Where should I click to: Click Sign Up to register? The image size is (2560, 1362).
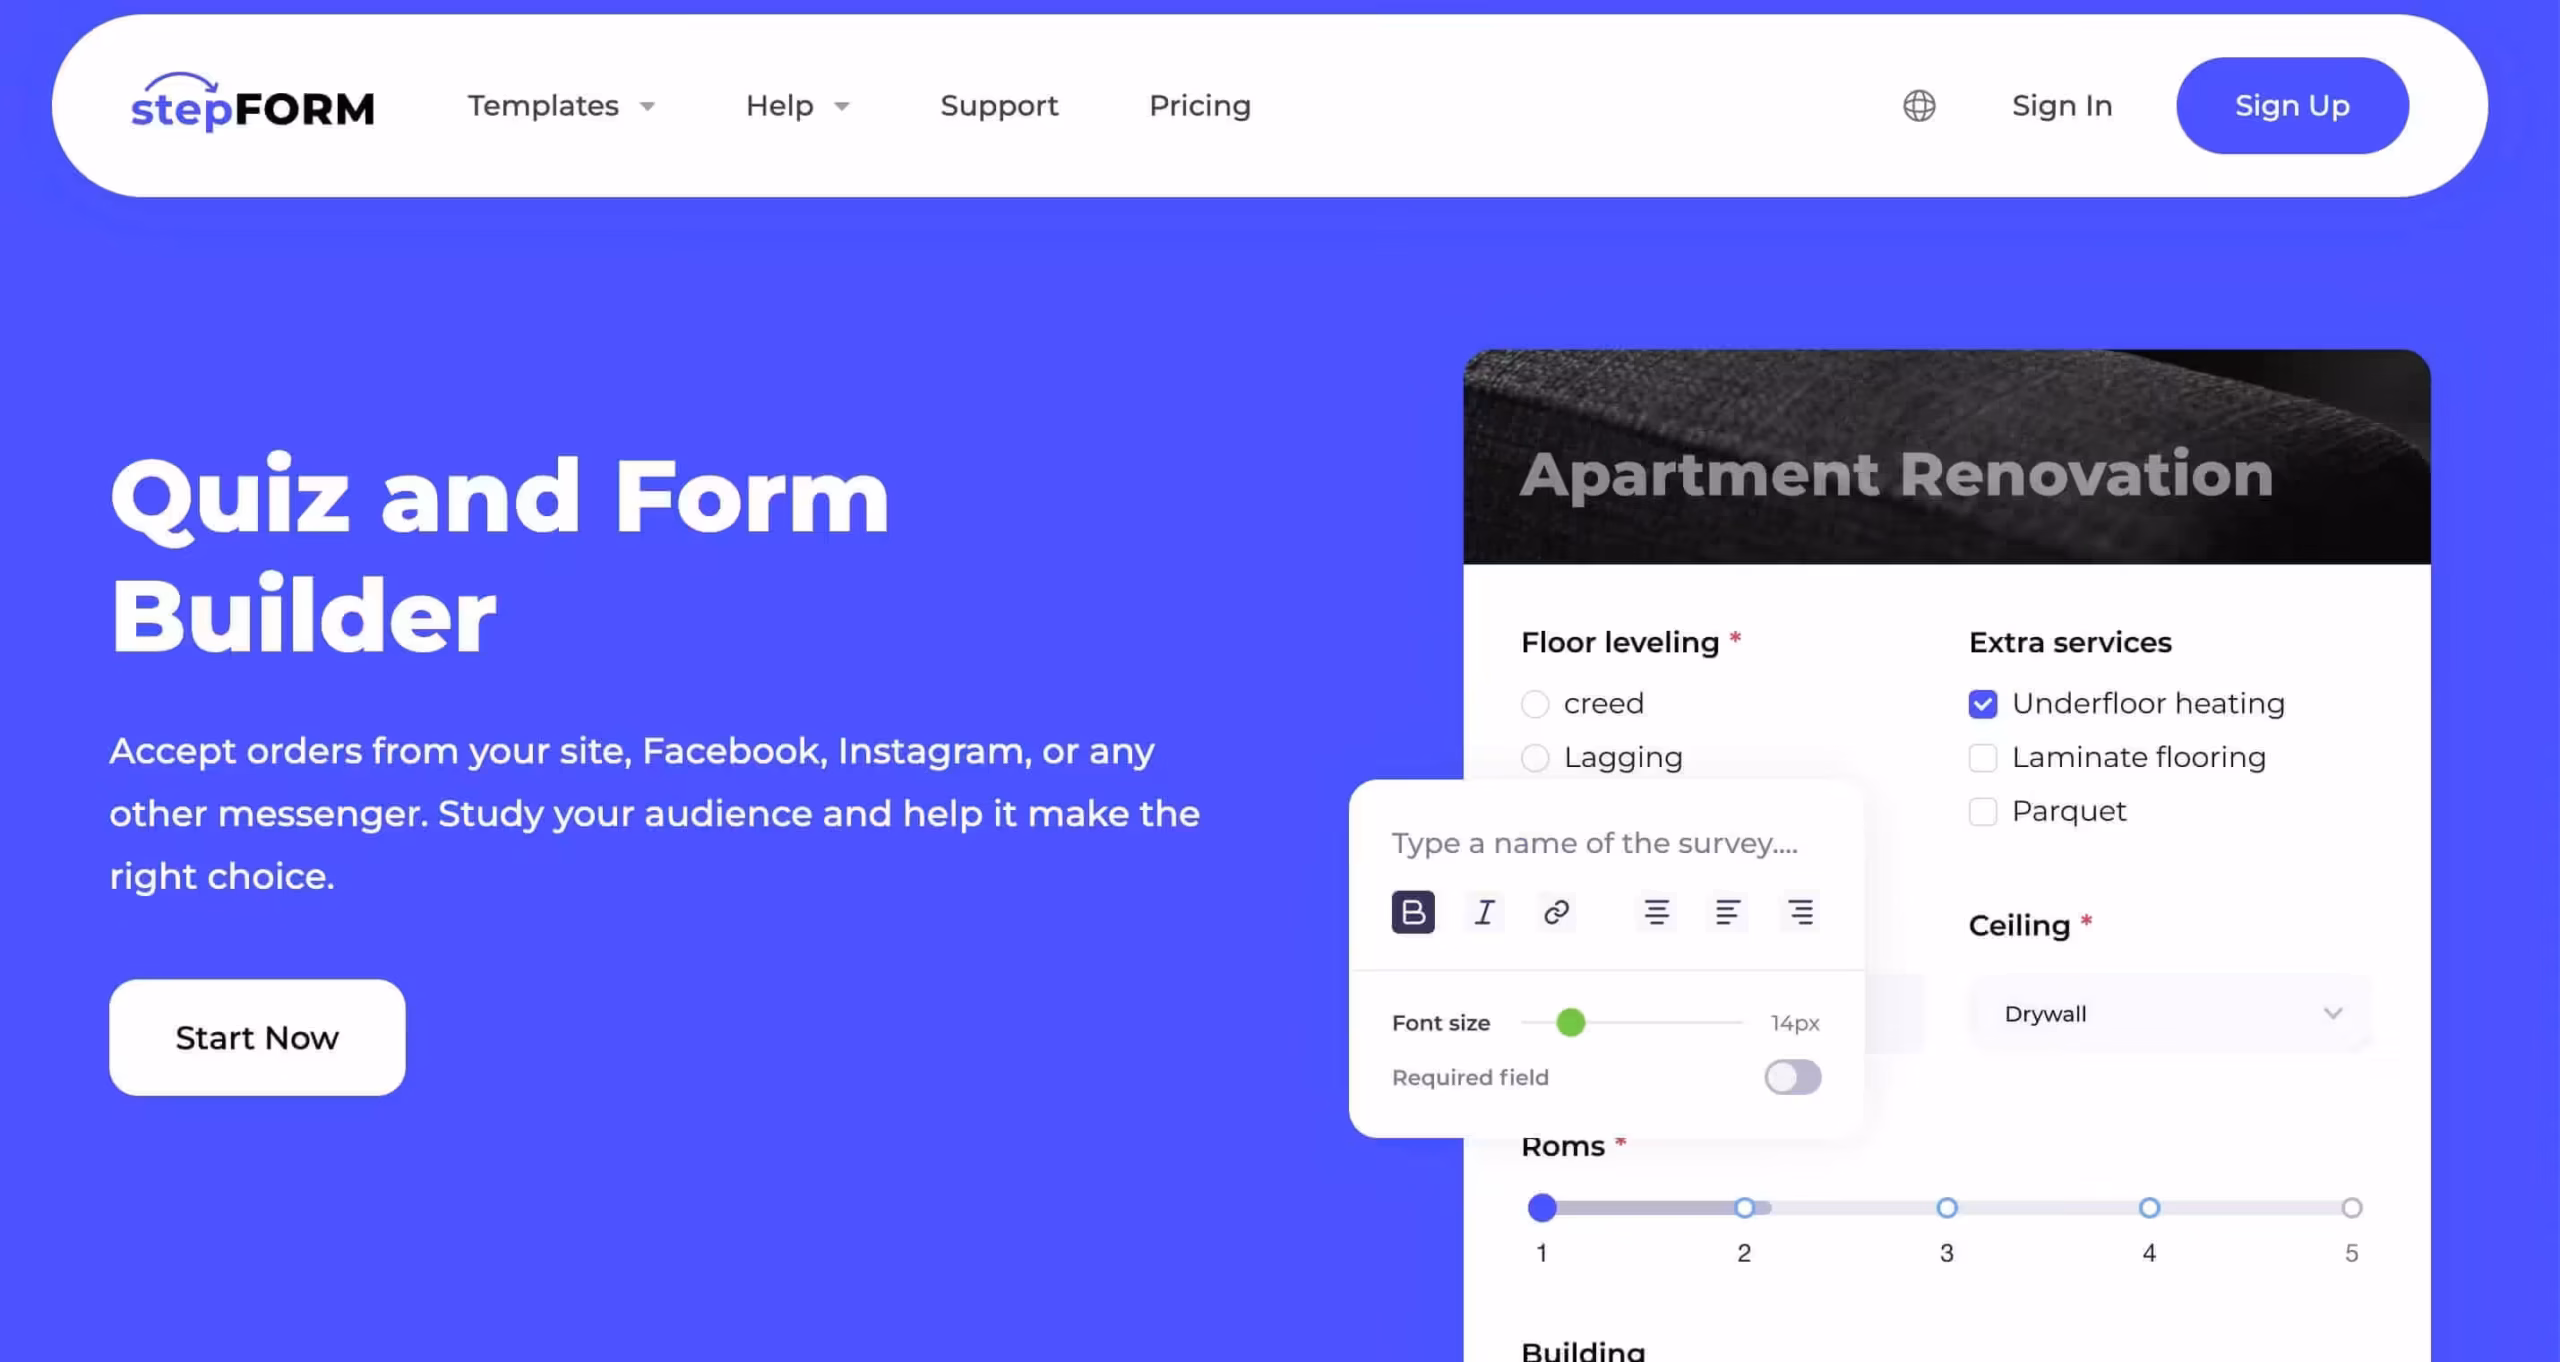pyautogui.click(x=2292, y=105)
